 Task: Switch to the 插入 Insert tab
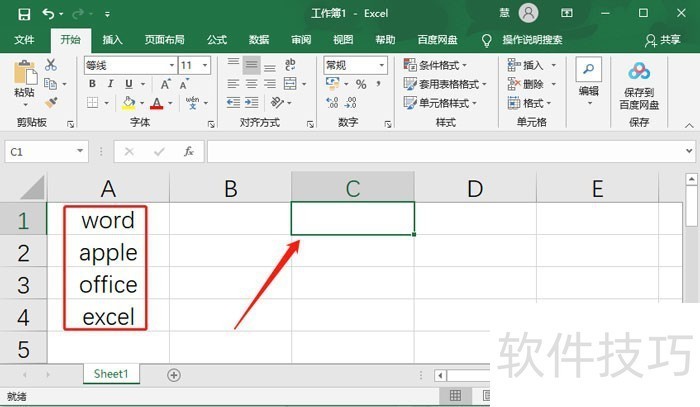tap(112, 40)
